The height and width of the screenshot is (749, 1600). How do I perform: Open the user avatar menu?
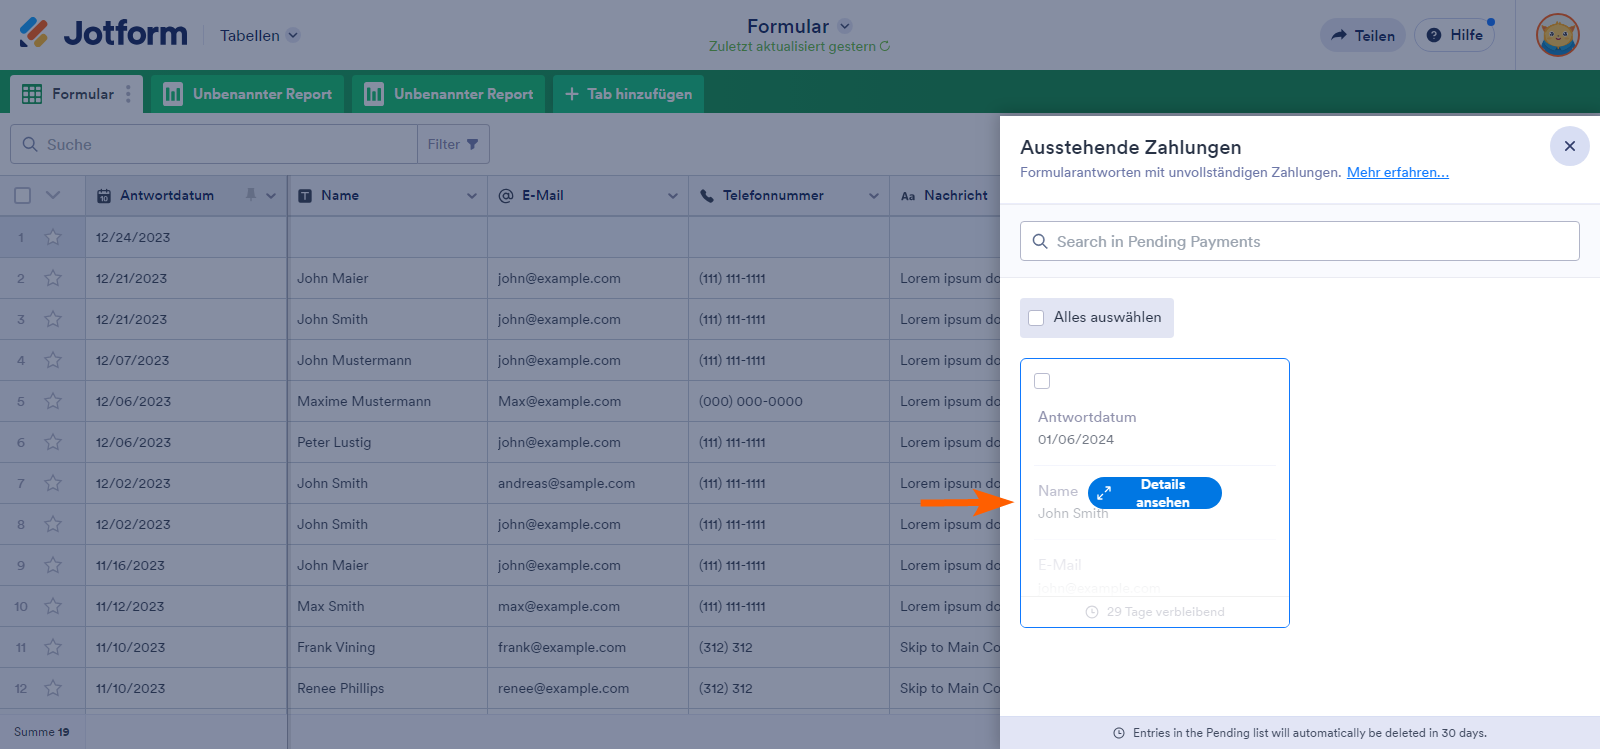point(1557,35)
